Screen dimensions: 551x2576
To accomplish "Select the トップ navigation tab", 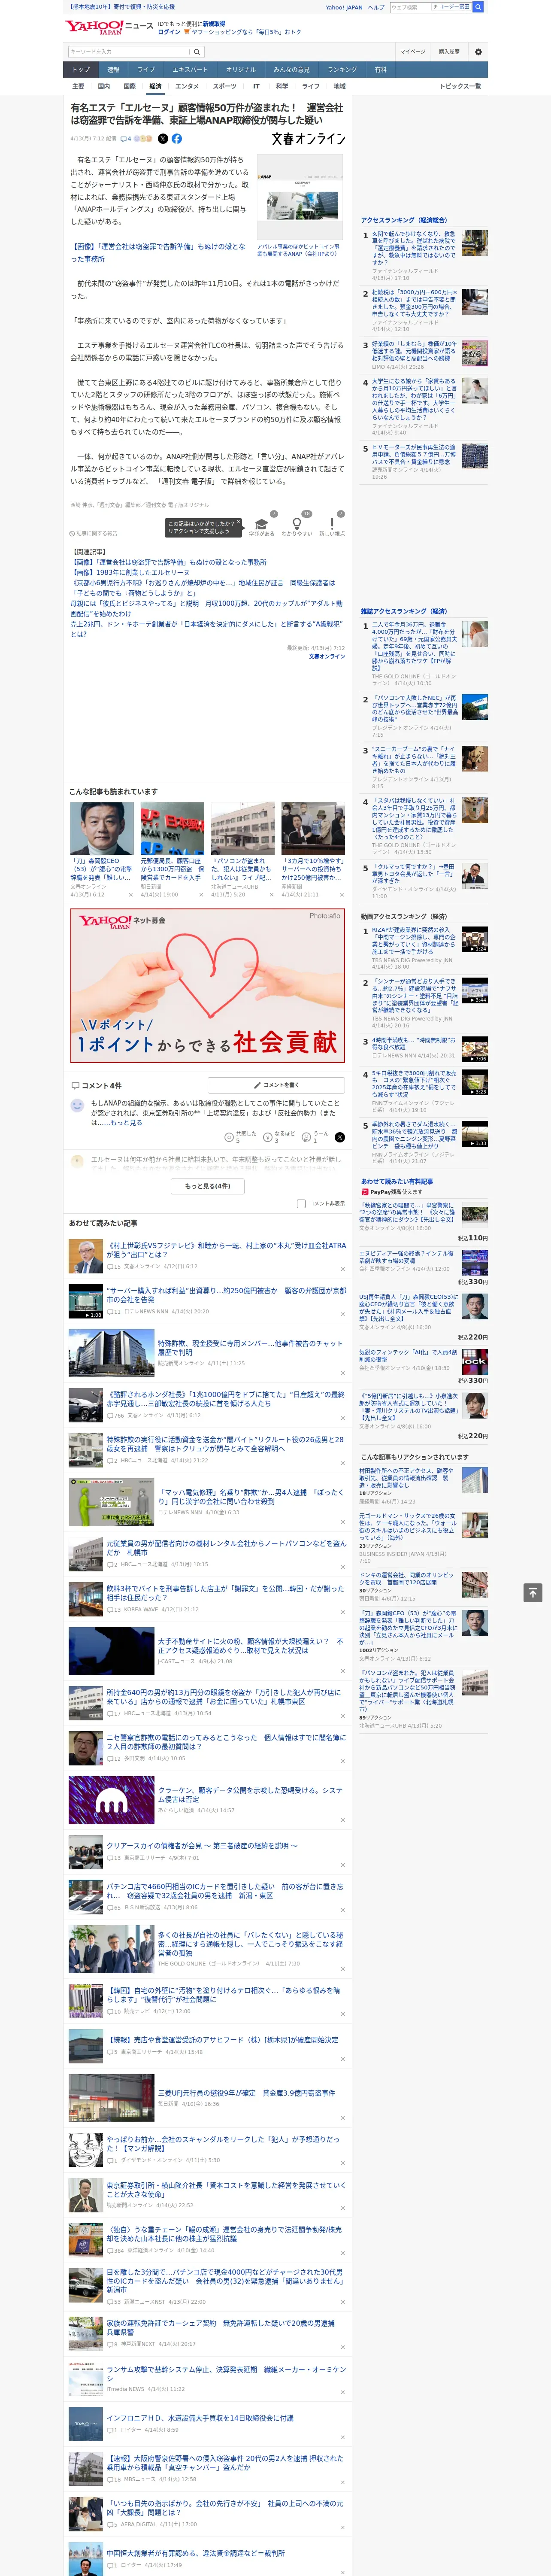I will point(81,70).
